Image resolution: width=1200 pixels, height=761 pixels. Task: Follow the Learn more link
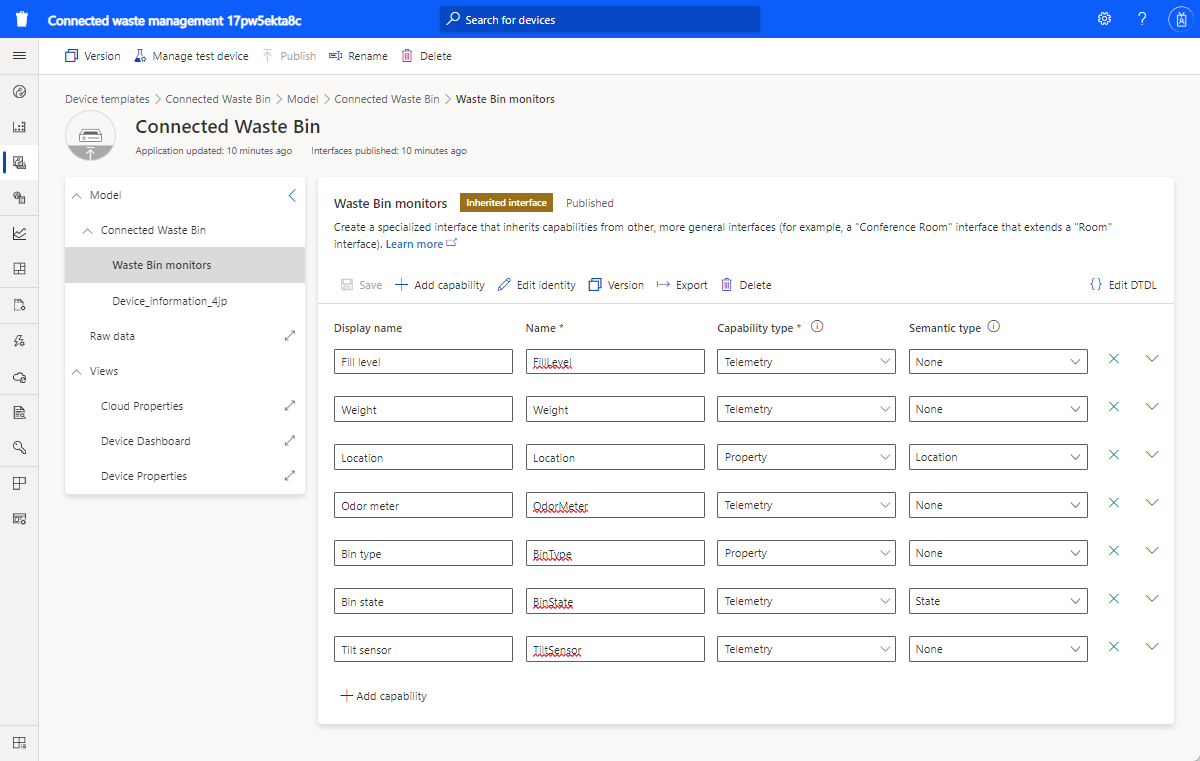pos(414,244)
